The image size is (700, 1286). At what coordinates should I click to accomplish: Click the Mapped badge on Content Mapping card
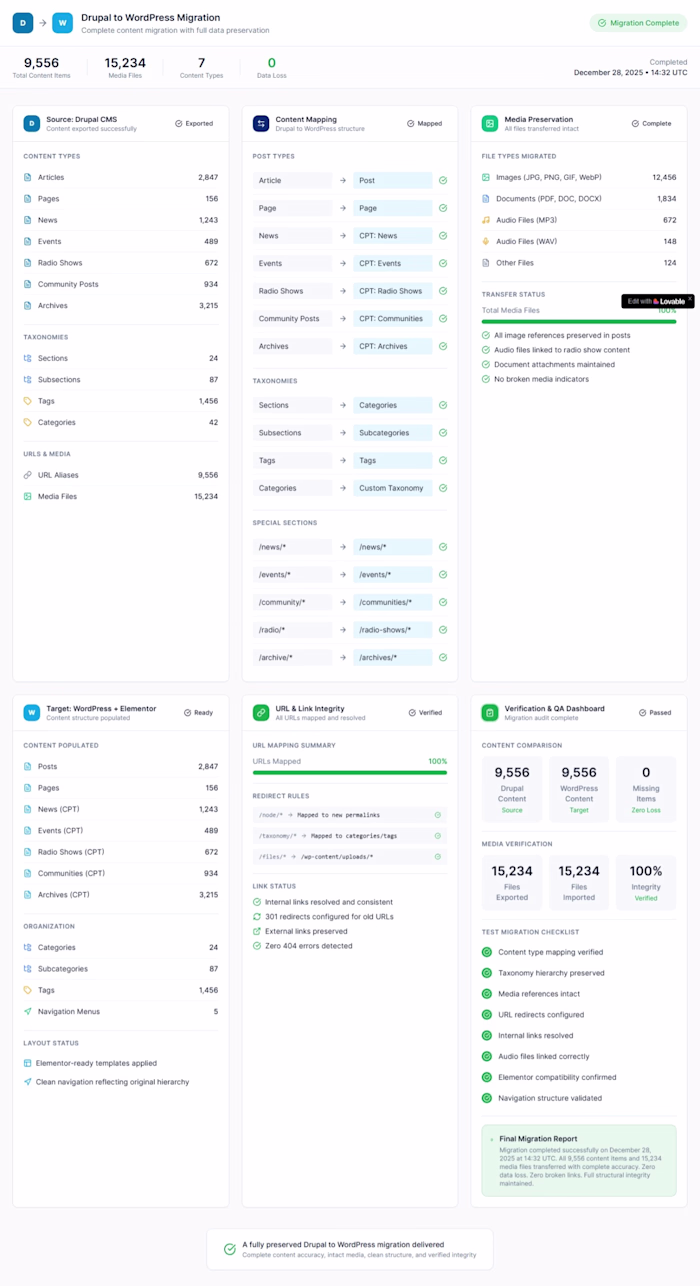coord(425,124)
